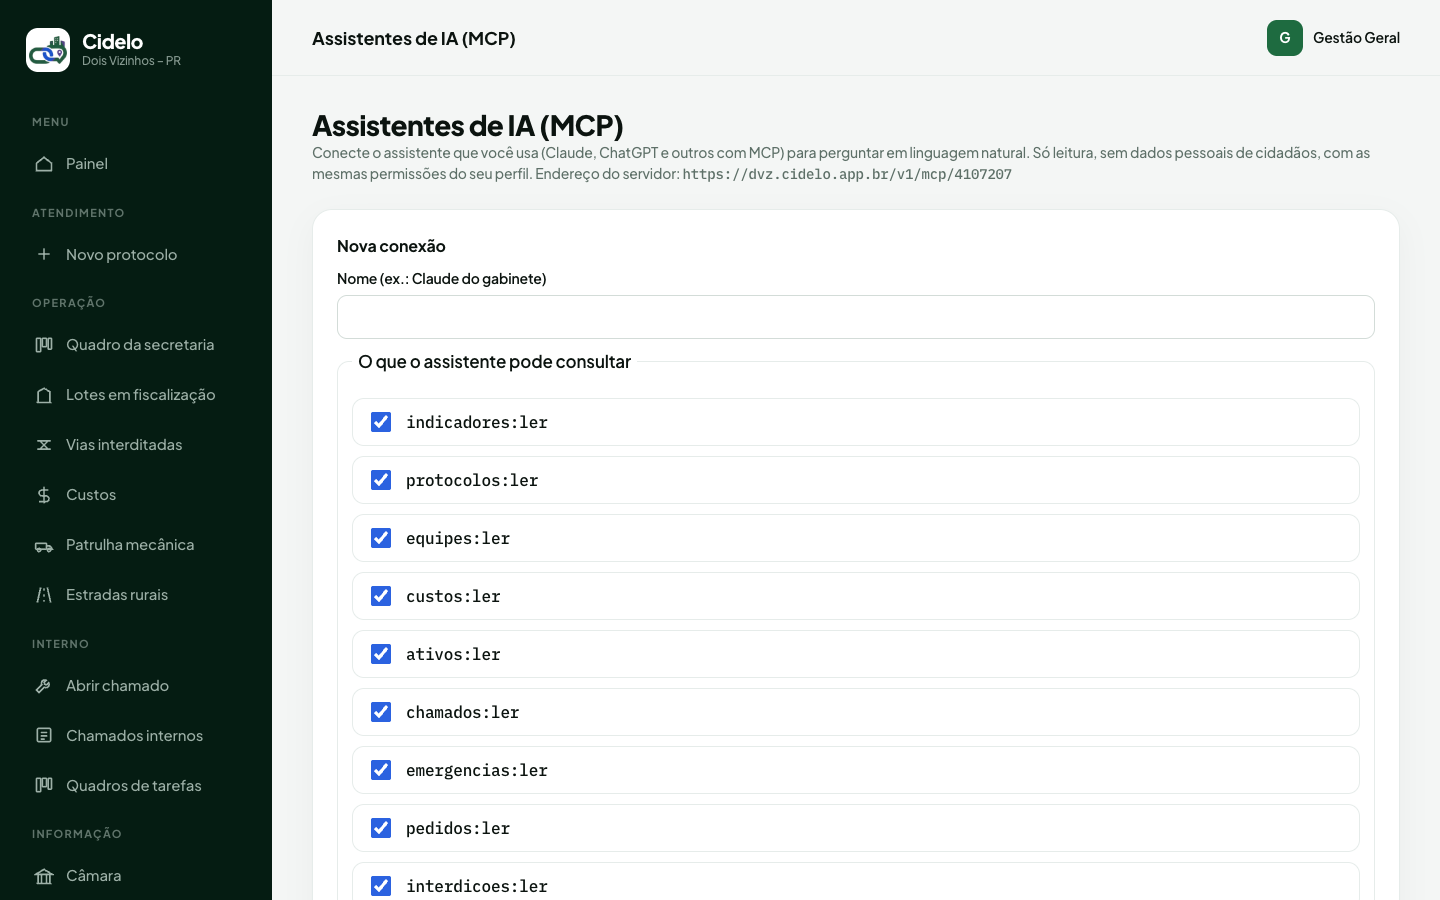Viewport: 1440px width, 900px height.
Task: Go to Quadros de tarefas
Action: tap(136, 785)
